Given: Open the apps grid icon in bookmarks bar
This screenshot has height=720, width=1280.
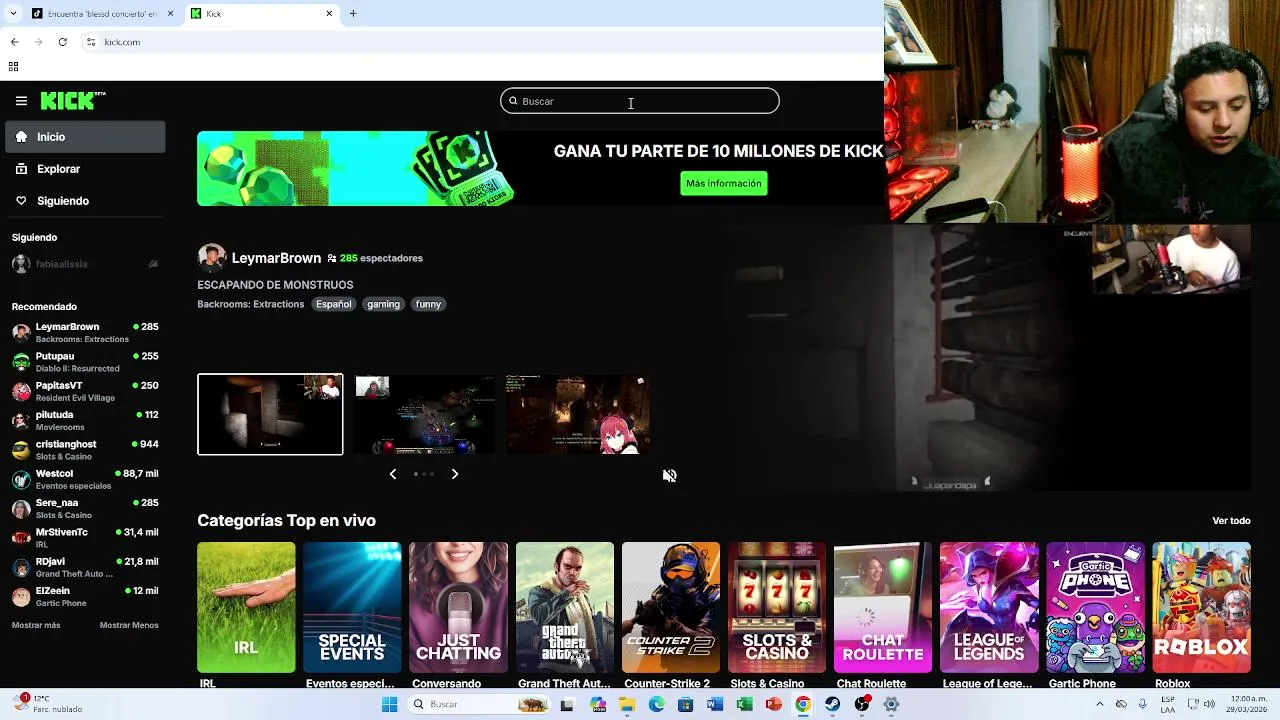Looking at the screenshot, I should tap(13, 67).
